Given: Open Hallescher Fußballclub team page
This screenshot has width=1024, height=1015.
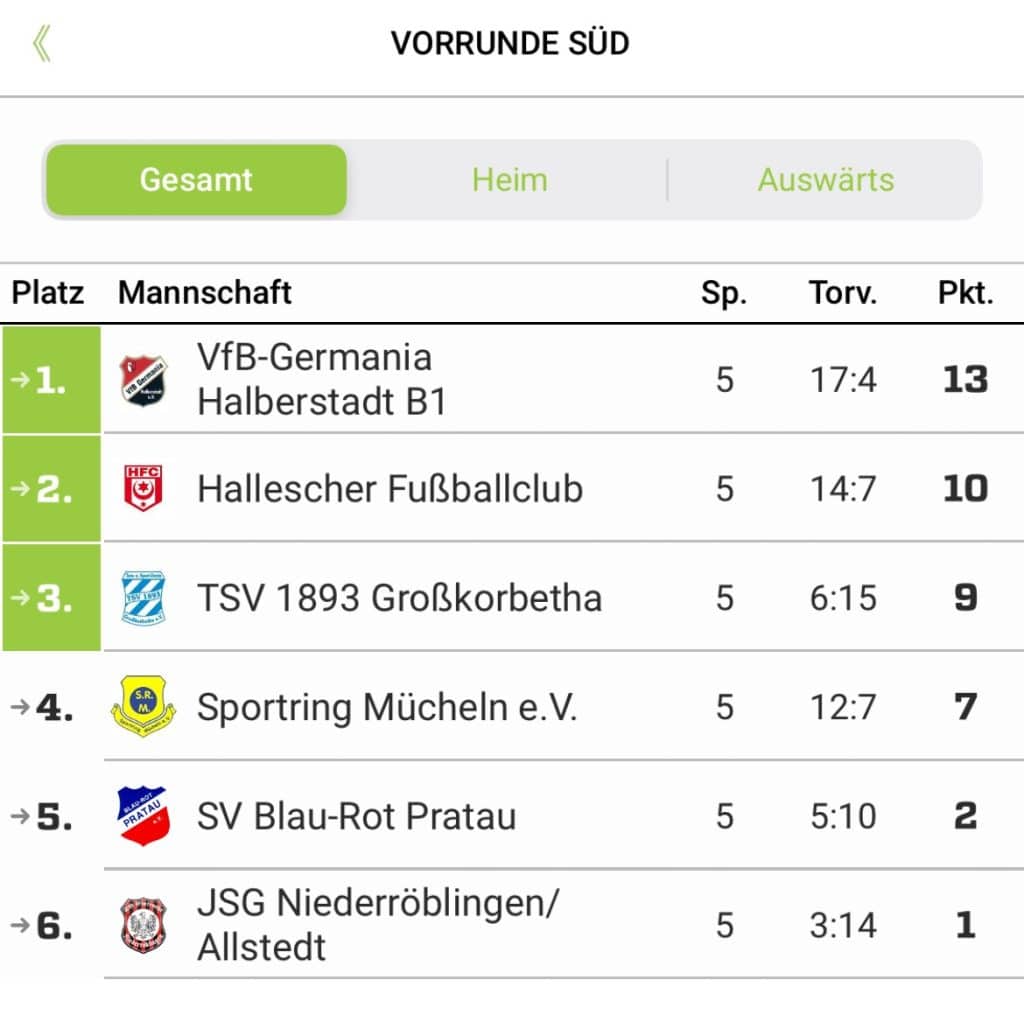Looking at the screenshot, I should point(390,489).
